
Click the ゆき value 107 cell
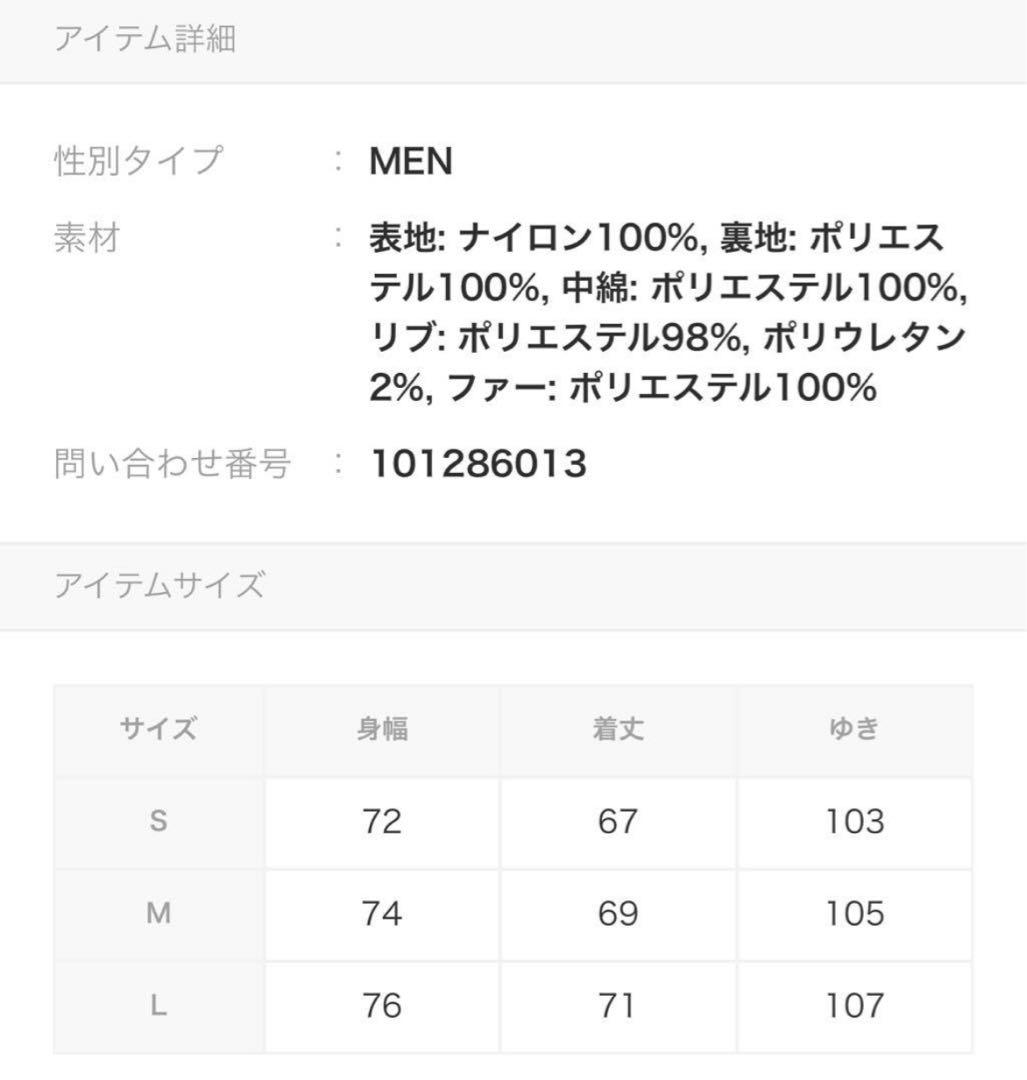855,1006
